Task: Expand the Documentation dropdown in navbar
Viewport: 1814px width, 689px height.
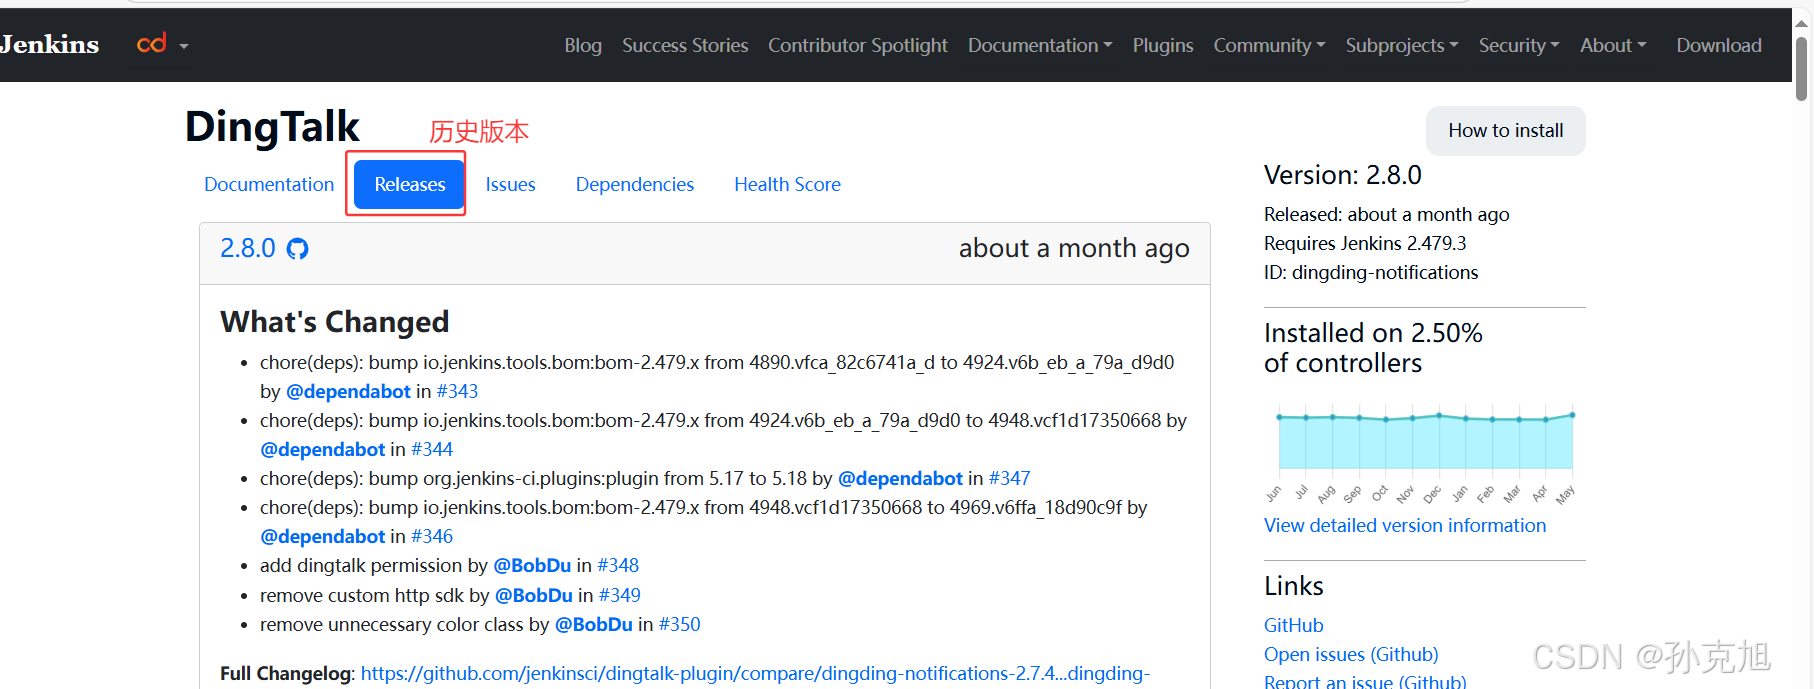Action: pyautogui.click(x=1040, y=45)
